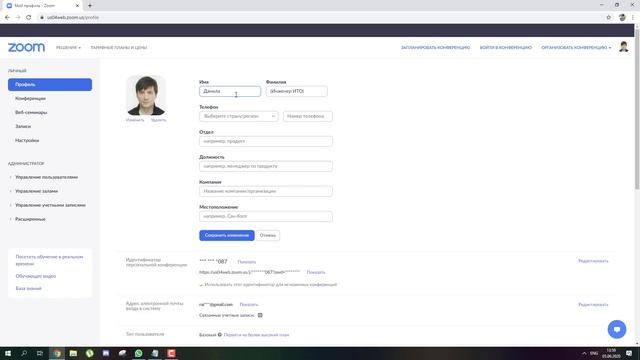
Task: Show the sign-in email address
Action: coord(249,304)
